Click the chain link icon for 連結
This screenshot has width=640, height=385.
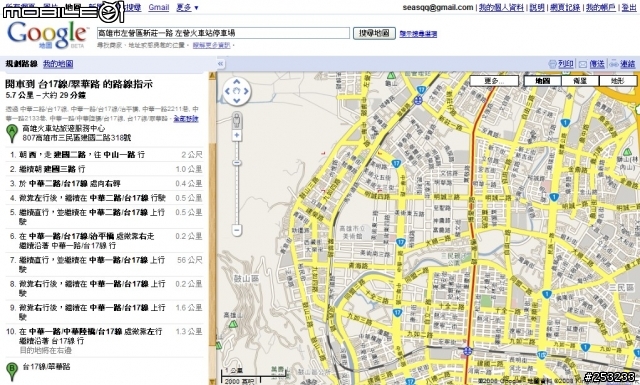tap(613, 64)
